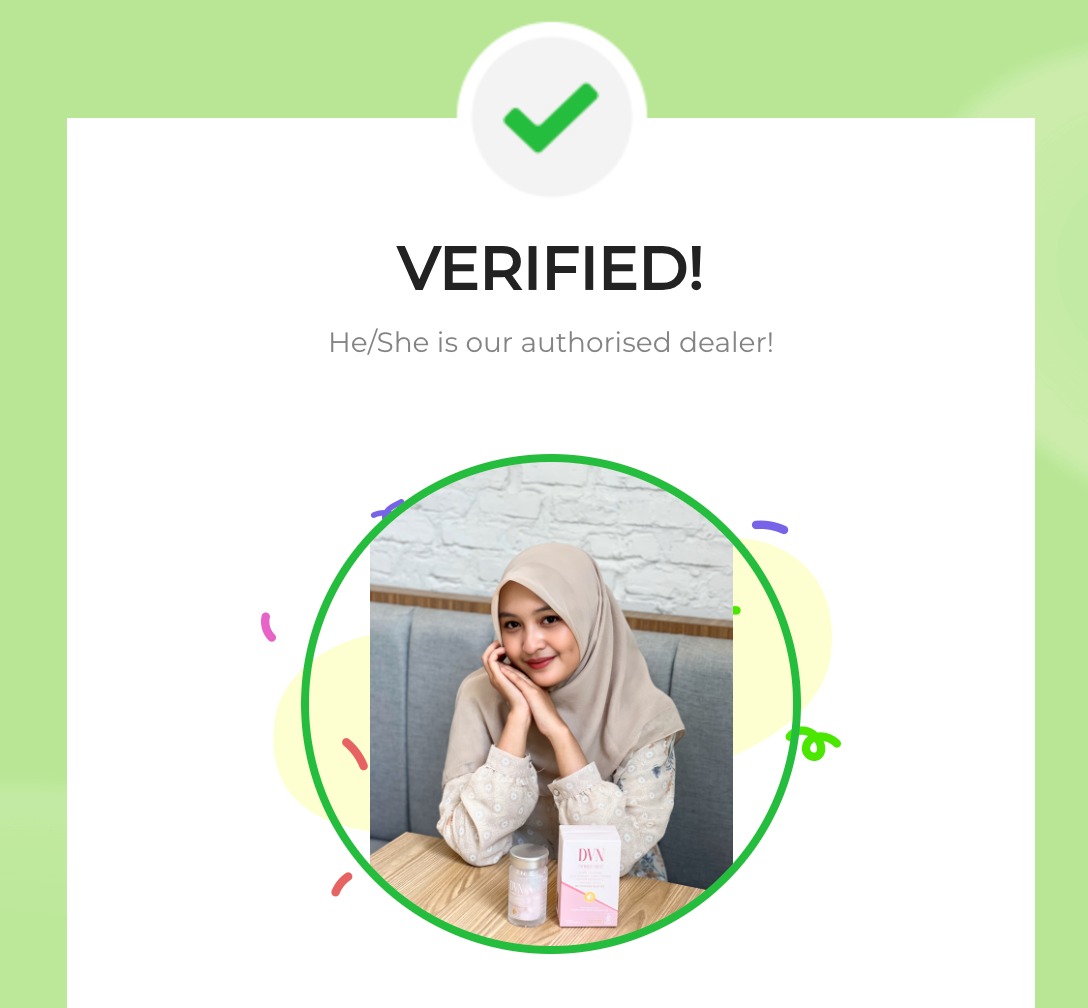Click the DVN pill bottle on table
Screen dimensions: 1088x1008
pyautogui.click(x=528, y=885)
